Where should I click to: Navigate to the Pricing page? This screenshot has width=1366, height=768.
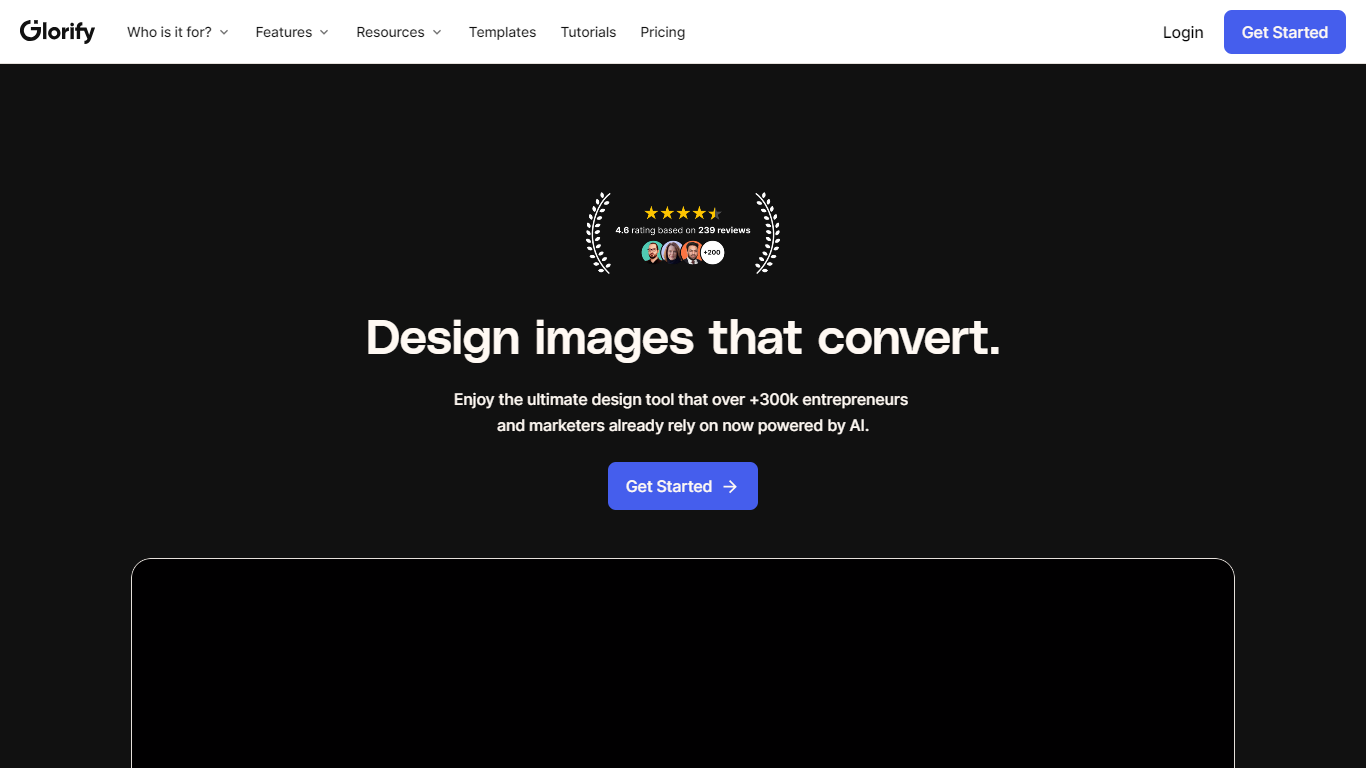(x=663, y=32)
